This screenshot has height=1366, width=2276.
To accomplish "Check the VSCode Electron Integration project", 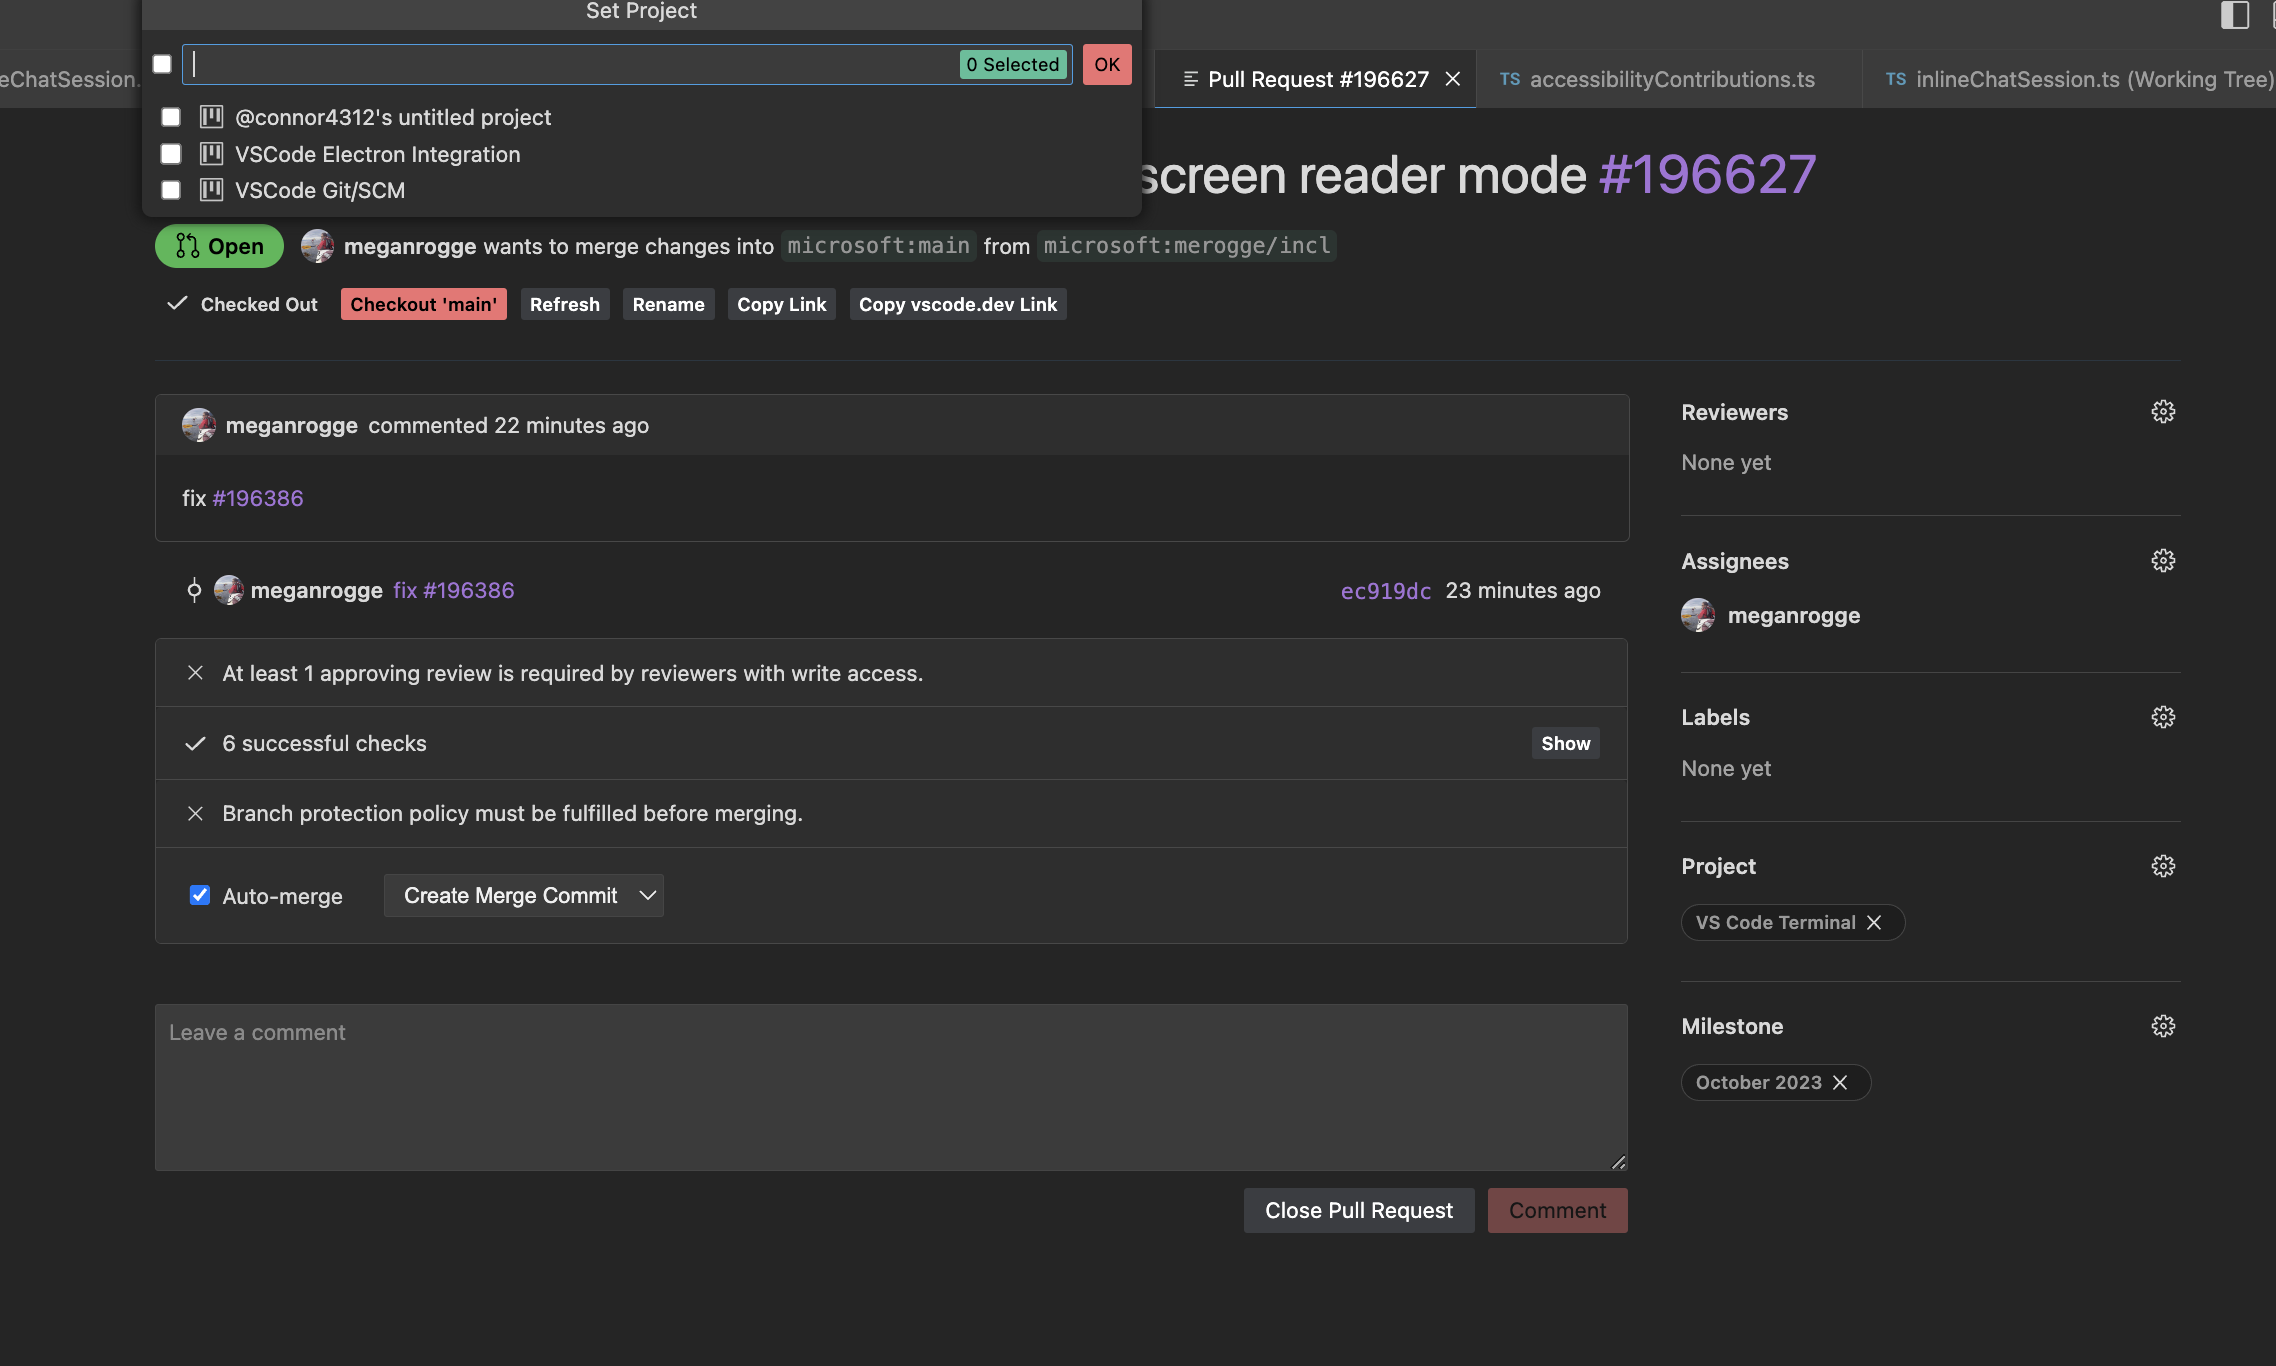I will tap(170, 154).
